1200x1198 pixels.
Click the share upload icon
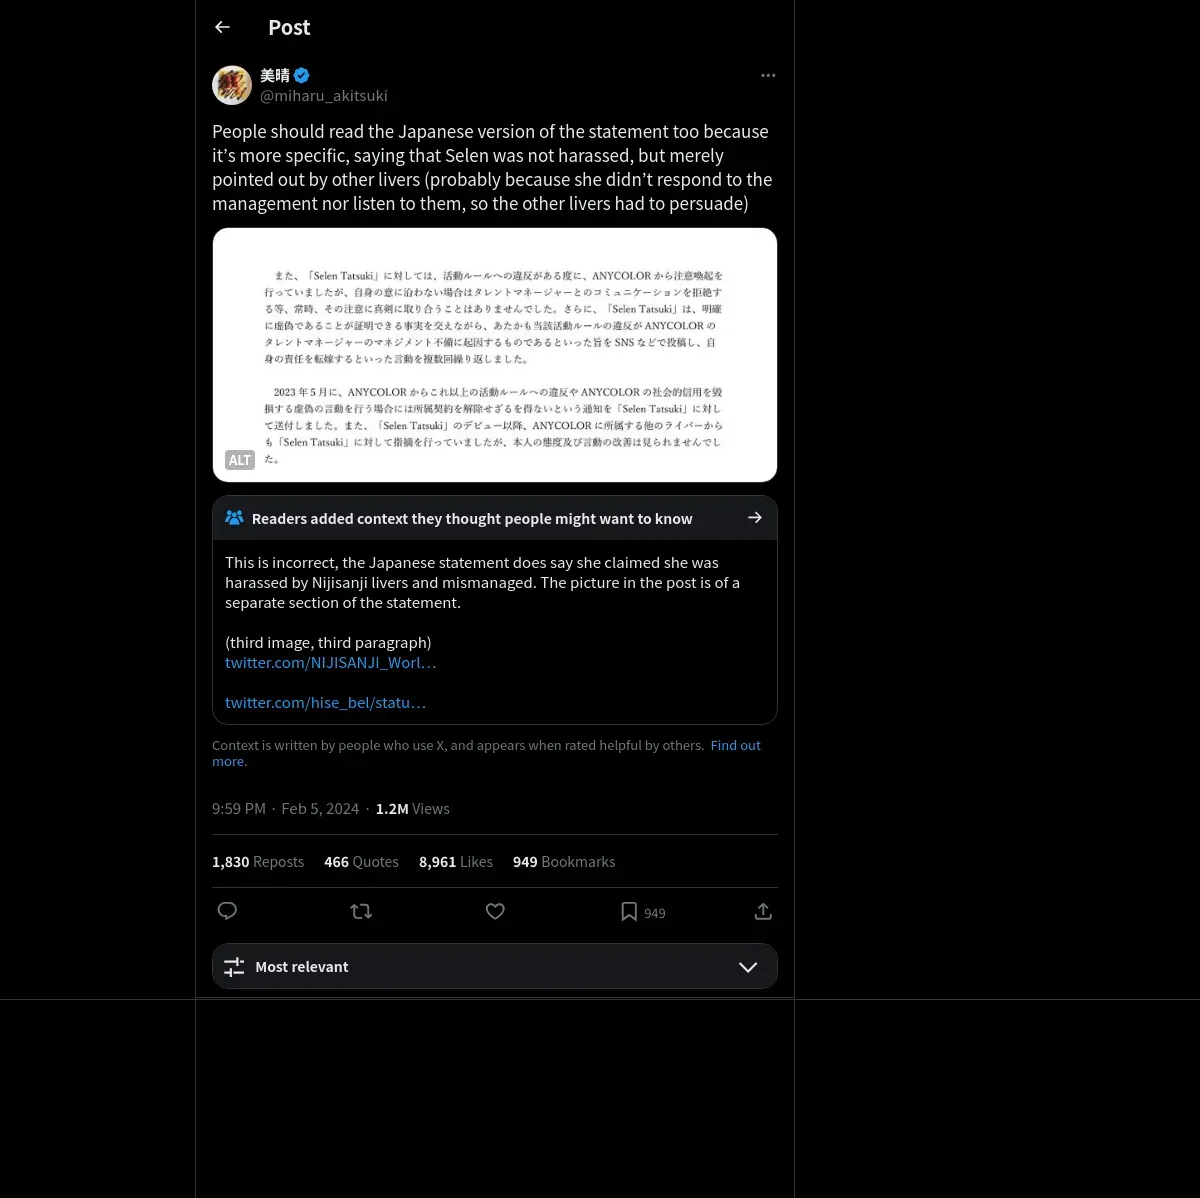click(x=763, y=911)
